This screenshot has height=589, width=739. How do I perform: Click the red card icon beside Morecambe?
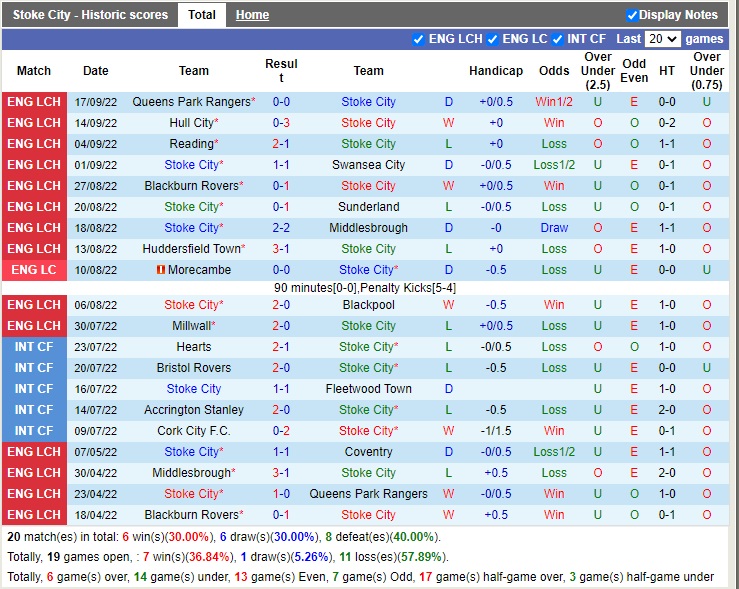tap(161, 270)
